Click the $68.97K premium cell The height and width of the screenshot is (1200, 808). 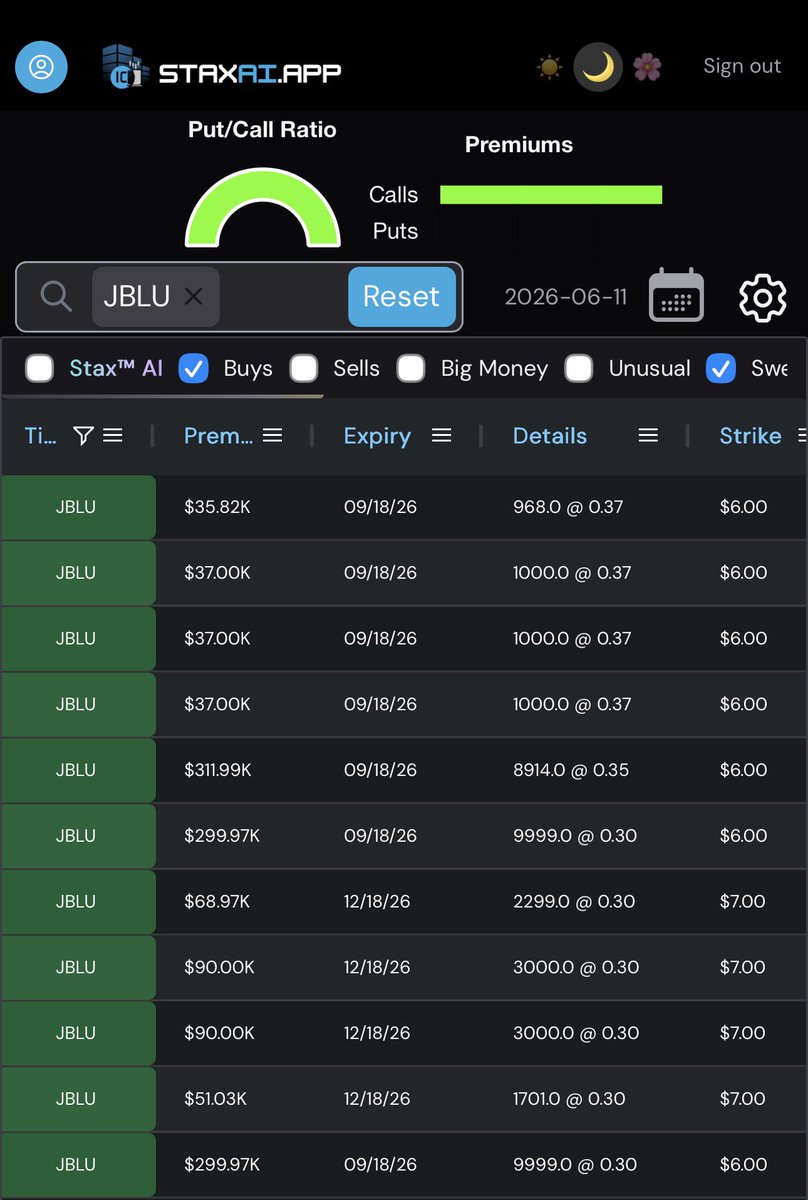pyautogui.click(x=217, y=902)
